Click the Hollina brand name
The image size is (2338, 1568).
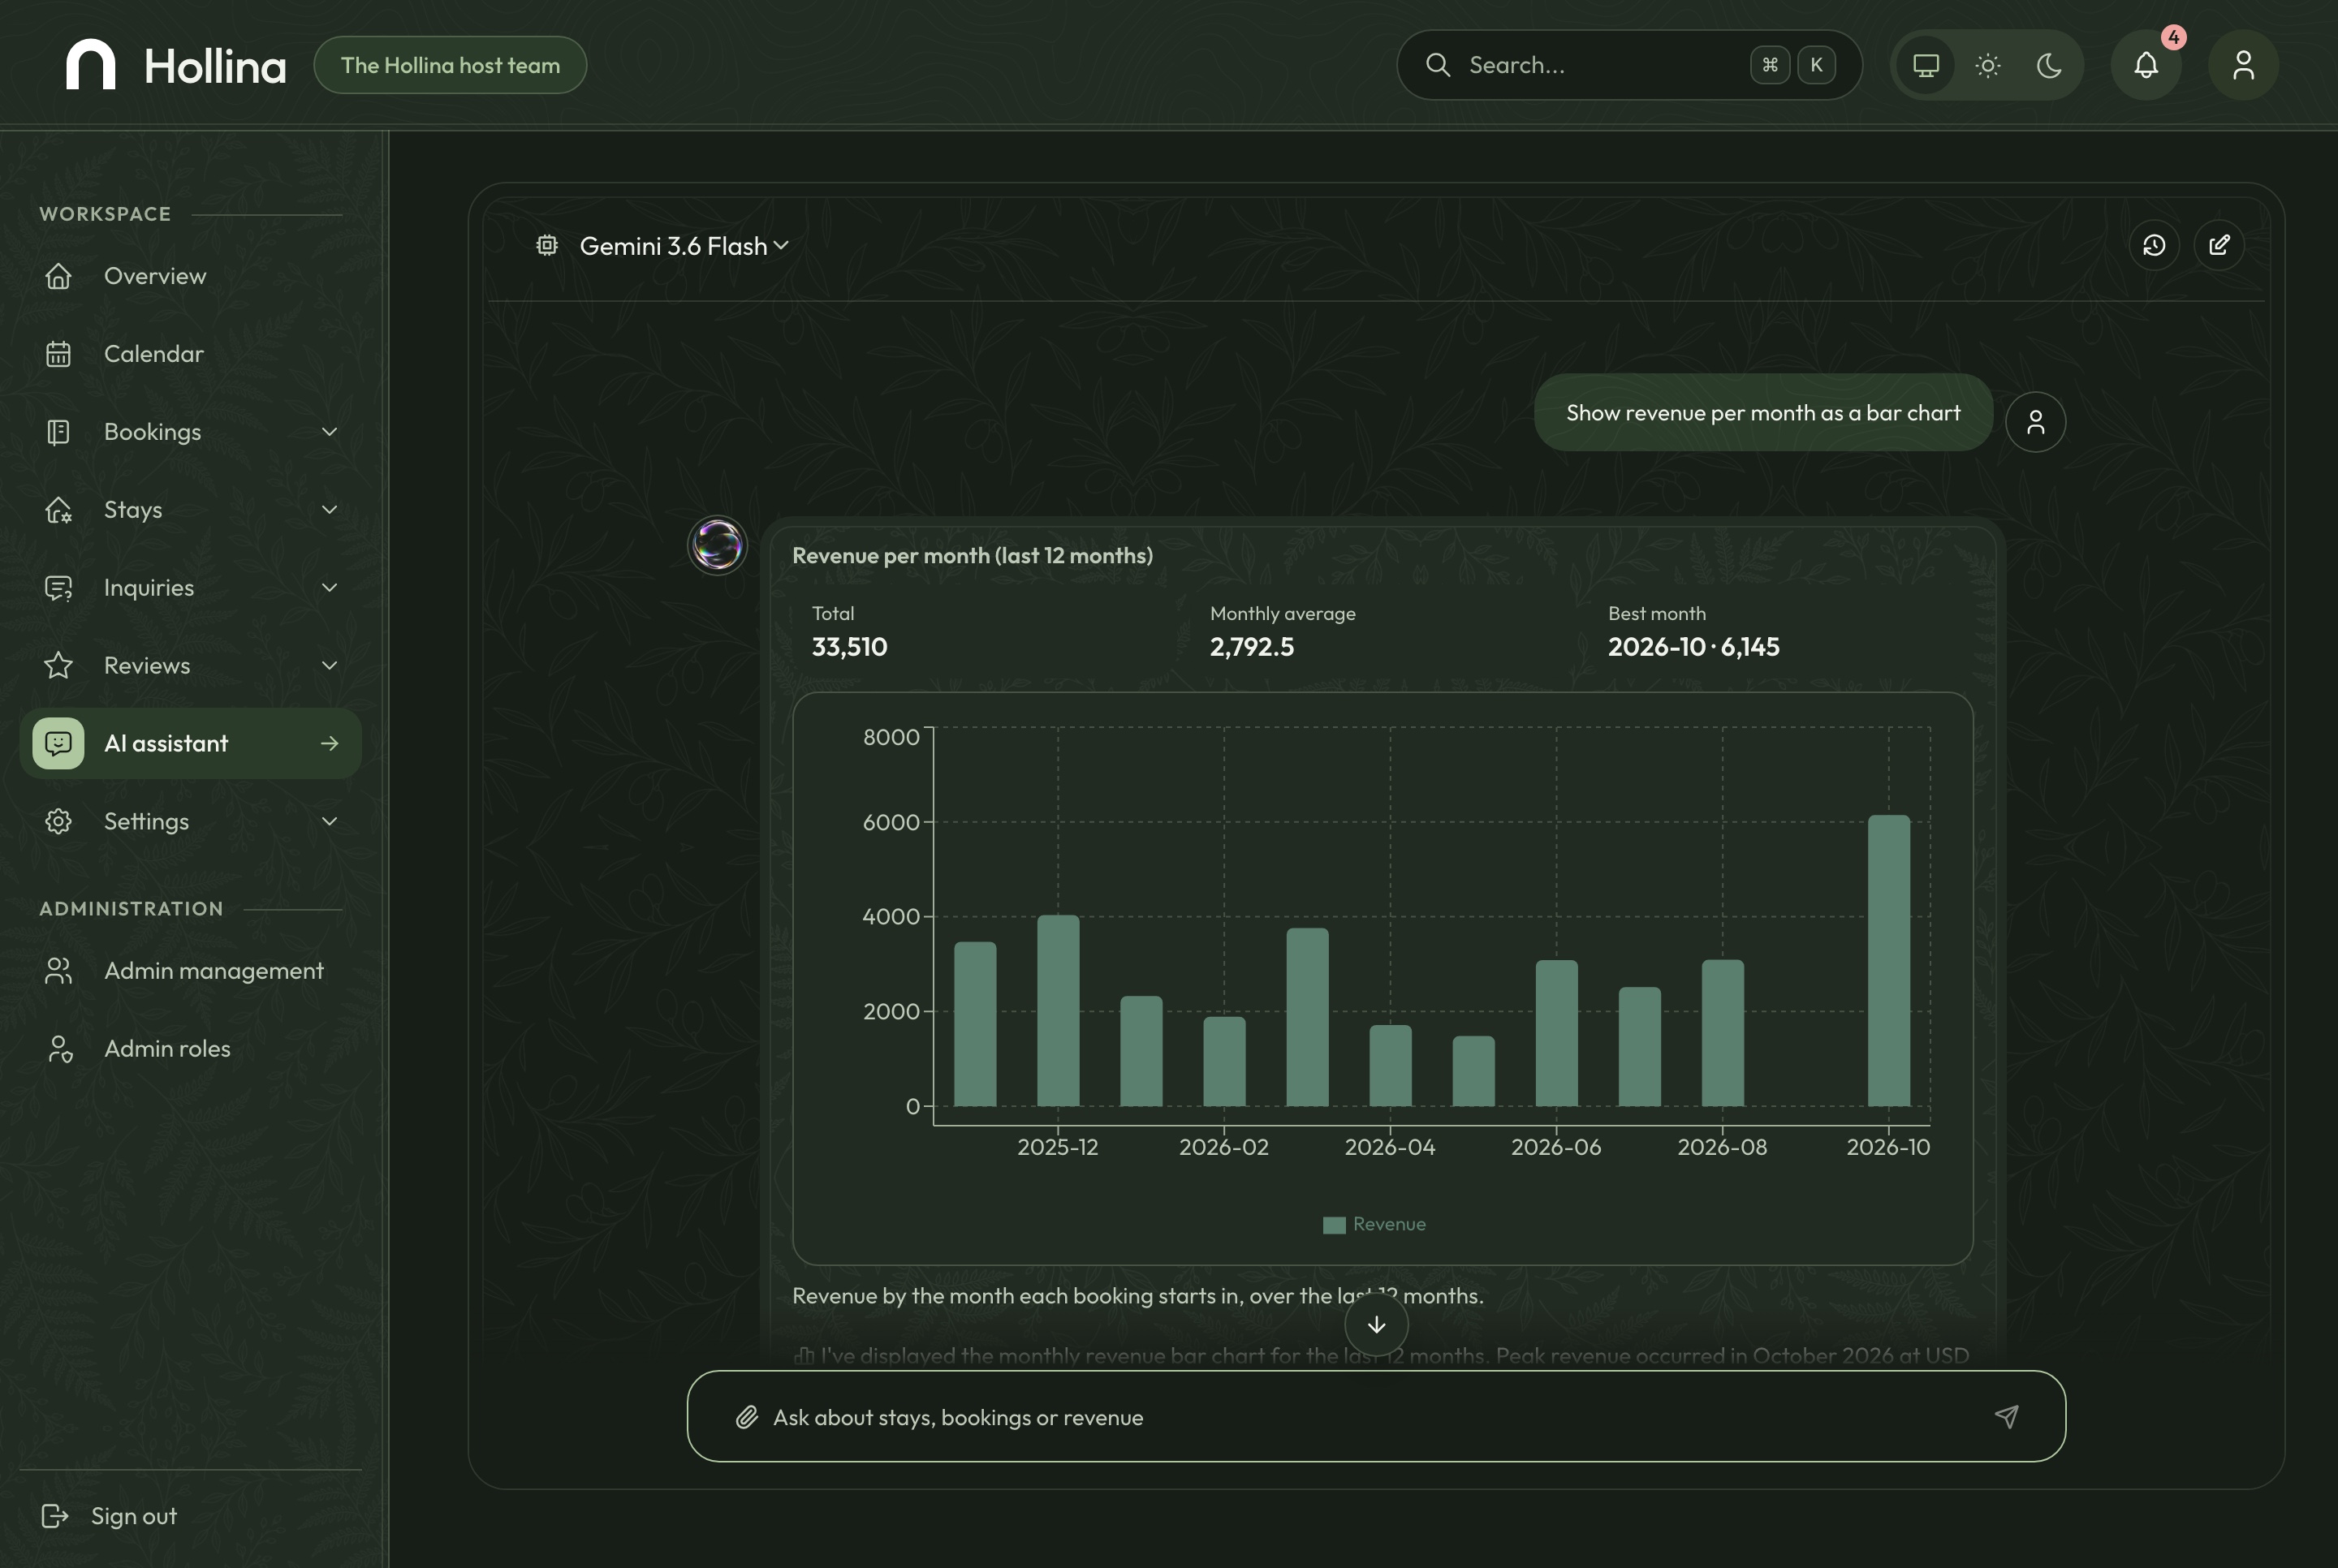tap(215, 66)
